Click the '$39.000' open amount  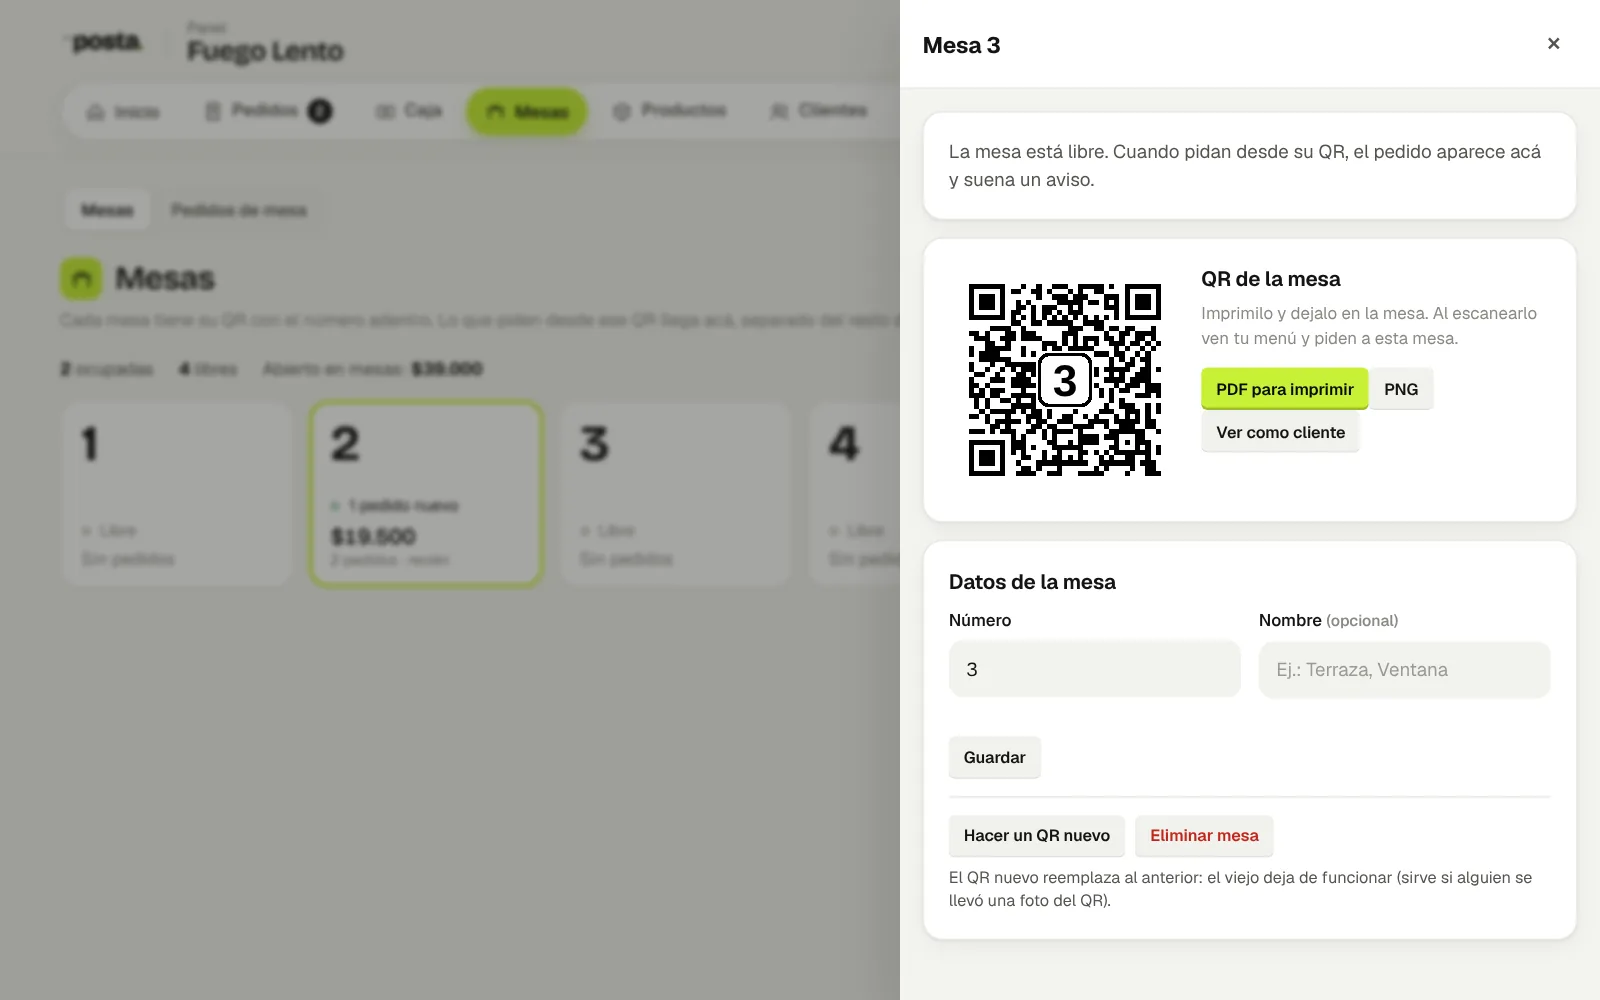coord(447,369)
